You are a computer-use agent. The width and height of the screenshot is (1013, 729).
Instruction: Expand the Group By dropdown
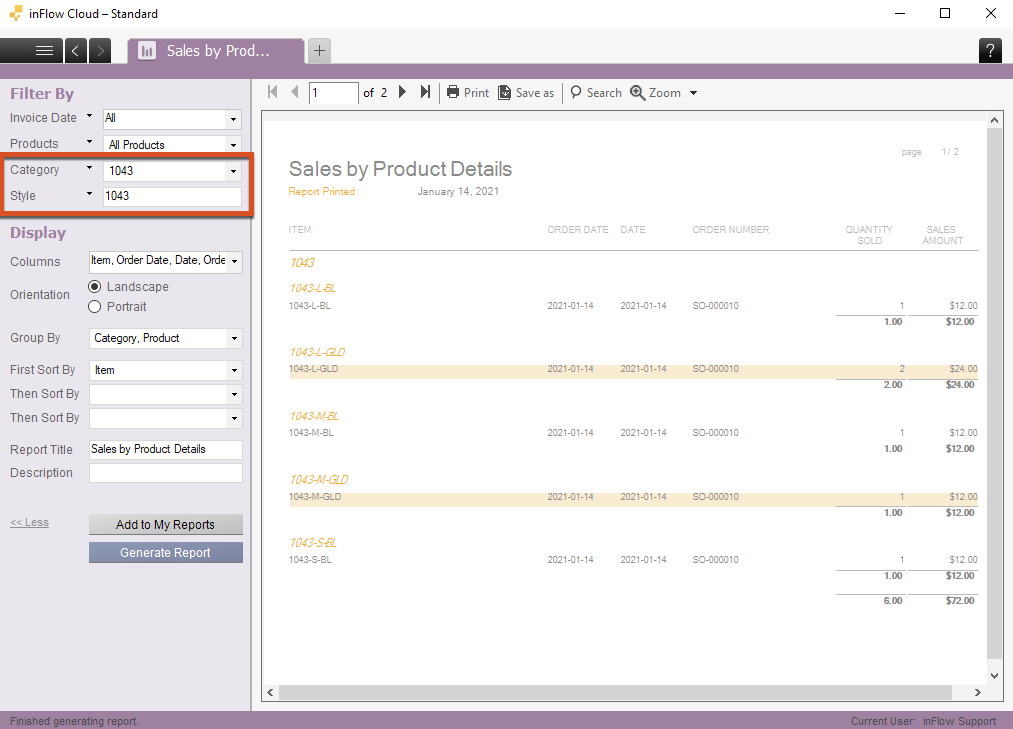pyautogui.click(x=233, y=339)
